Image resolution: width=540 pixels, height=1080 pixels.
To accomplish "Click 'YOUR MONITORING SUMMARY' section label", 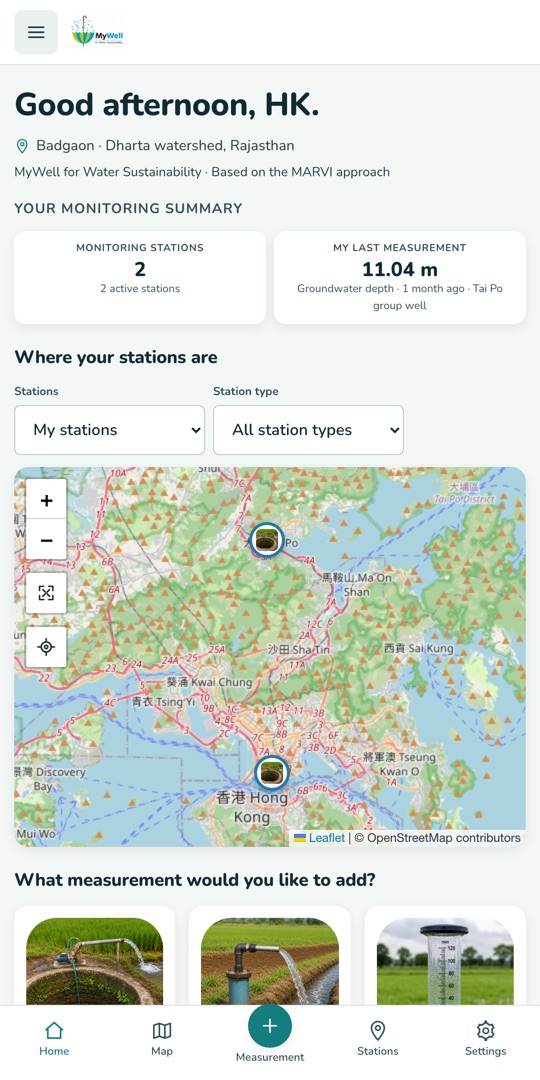I will [128, 208].
